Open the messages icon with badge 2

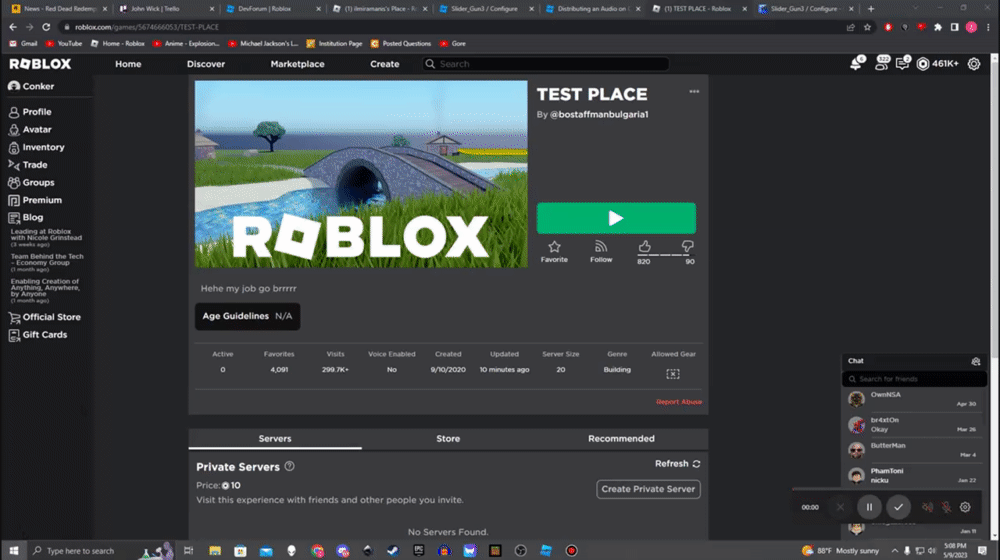(x=902, y=63)
